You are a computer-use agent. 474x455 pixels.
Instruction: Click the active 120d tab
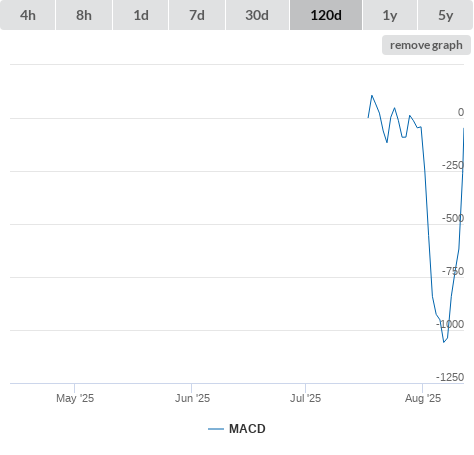tap(326, 15)
